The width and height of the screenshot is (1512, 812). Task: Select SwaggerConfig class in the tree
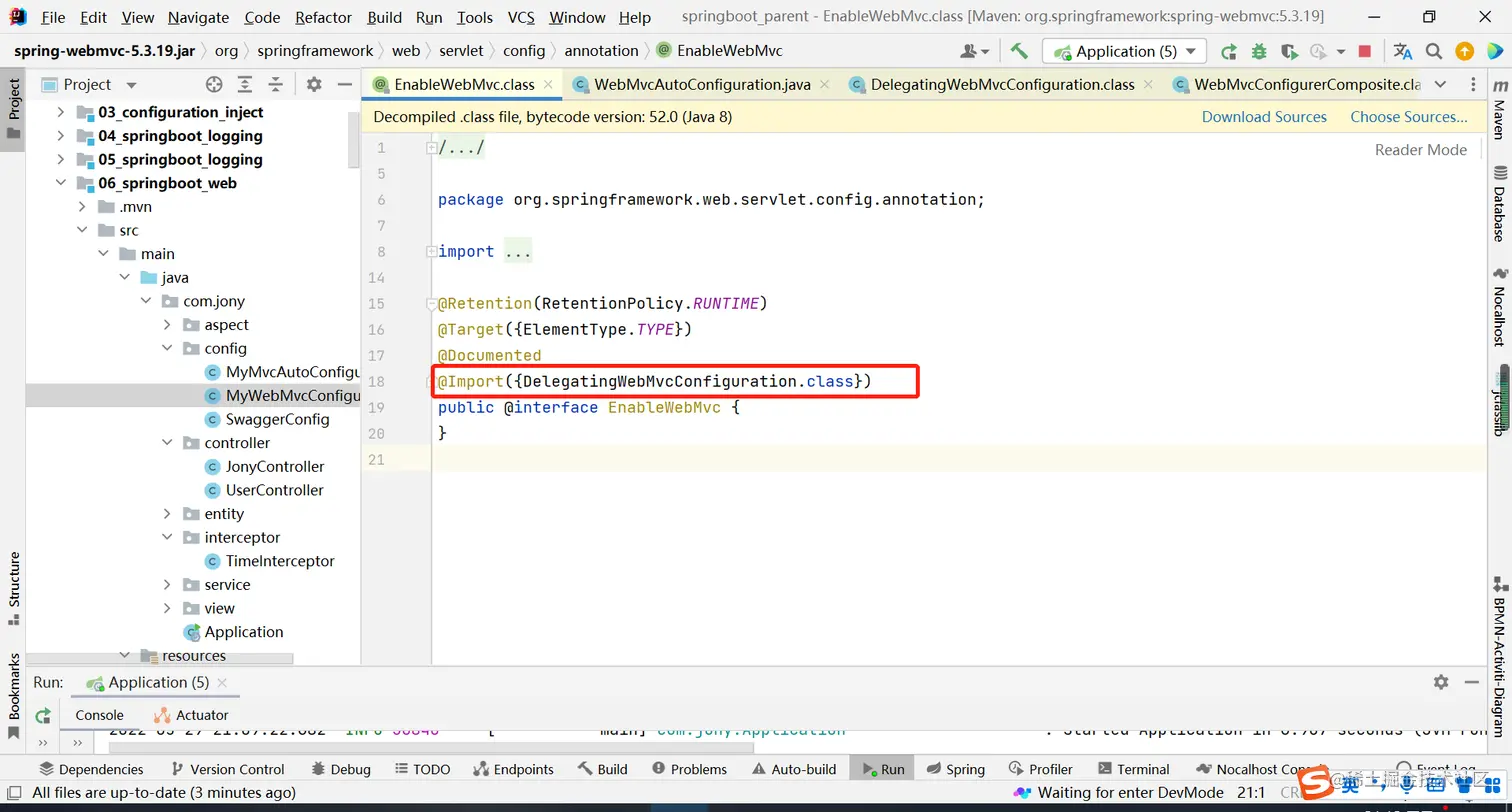[277, 419]
